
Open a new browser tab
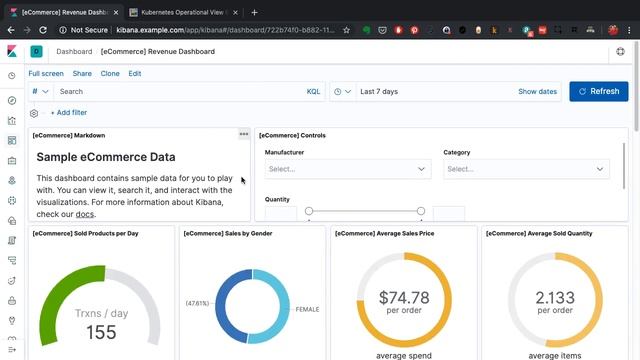click(254, 12)
